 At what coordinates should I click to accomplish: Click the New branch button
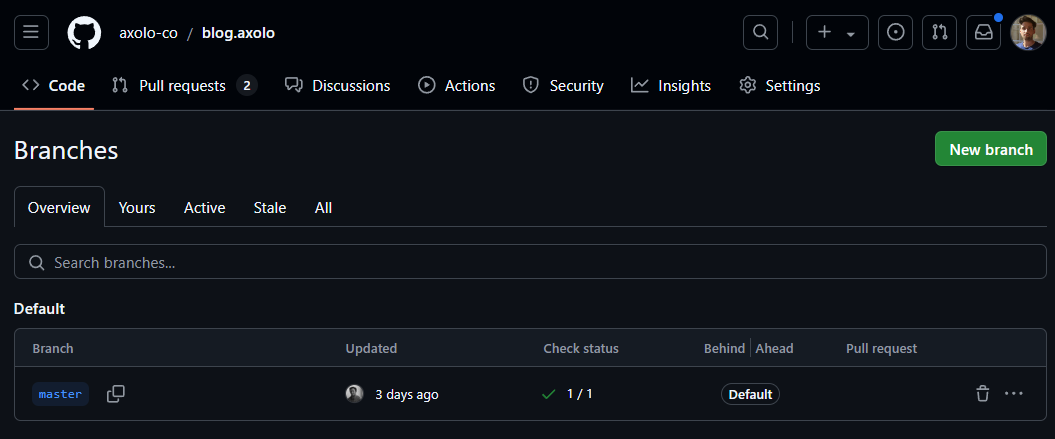pos(990,149)
